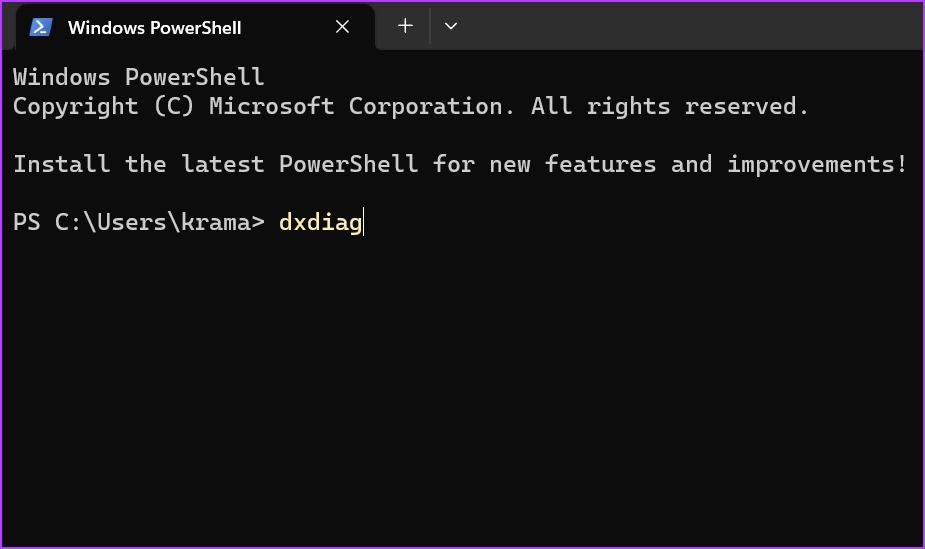This screenshot has height=549, width=925.
Task: Click the word improvements! at line end
Action: click(x=817, y=164)
